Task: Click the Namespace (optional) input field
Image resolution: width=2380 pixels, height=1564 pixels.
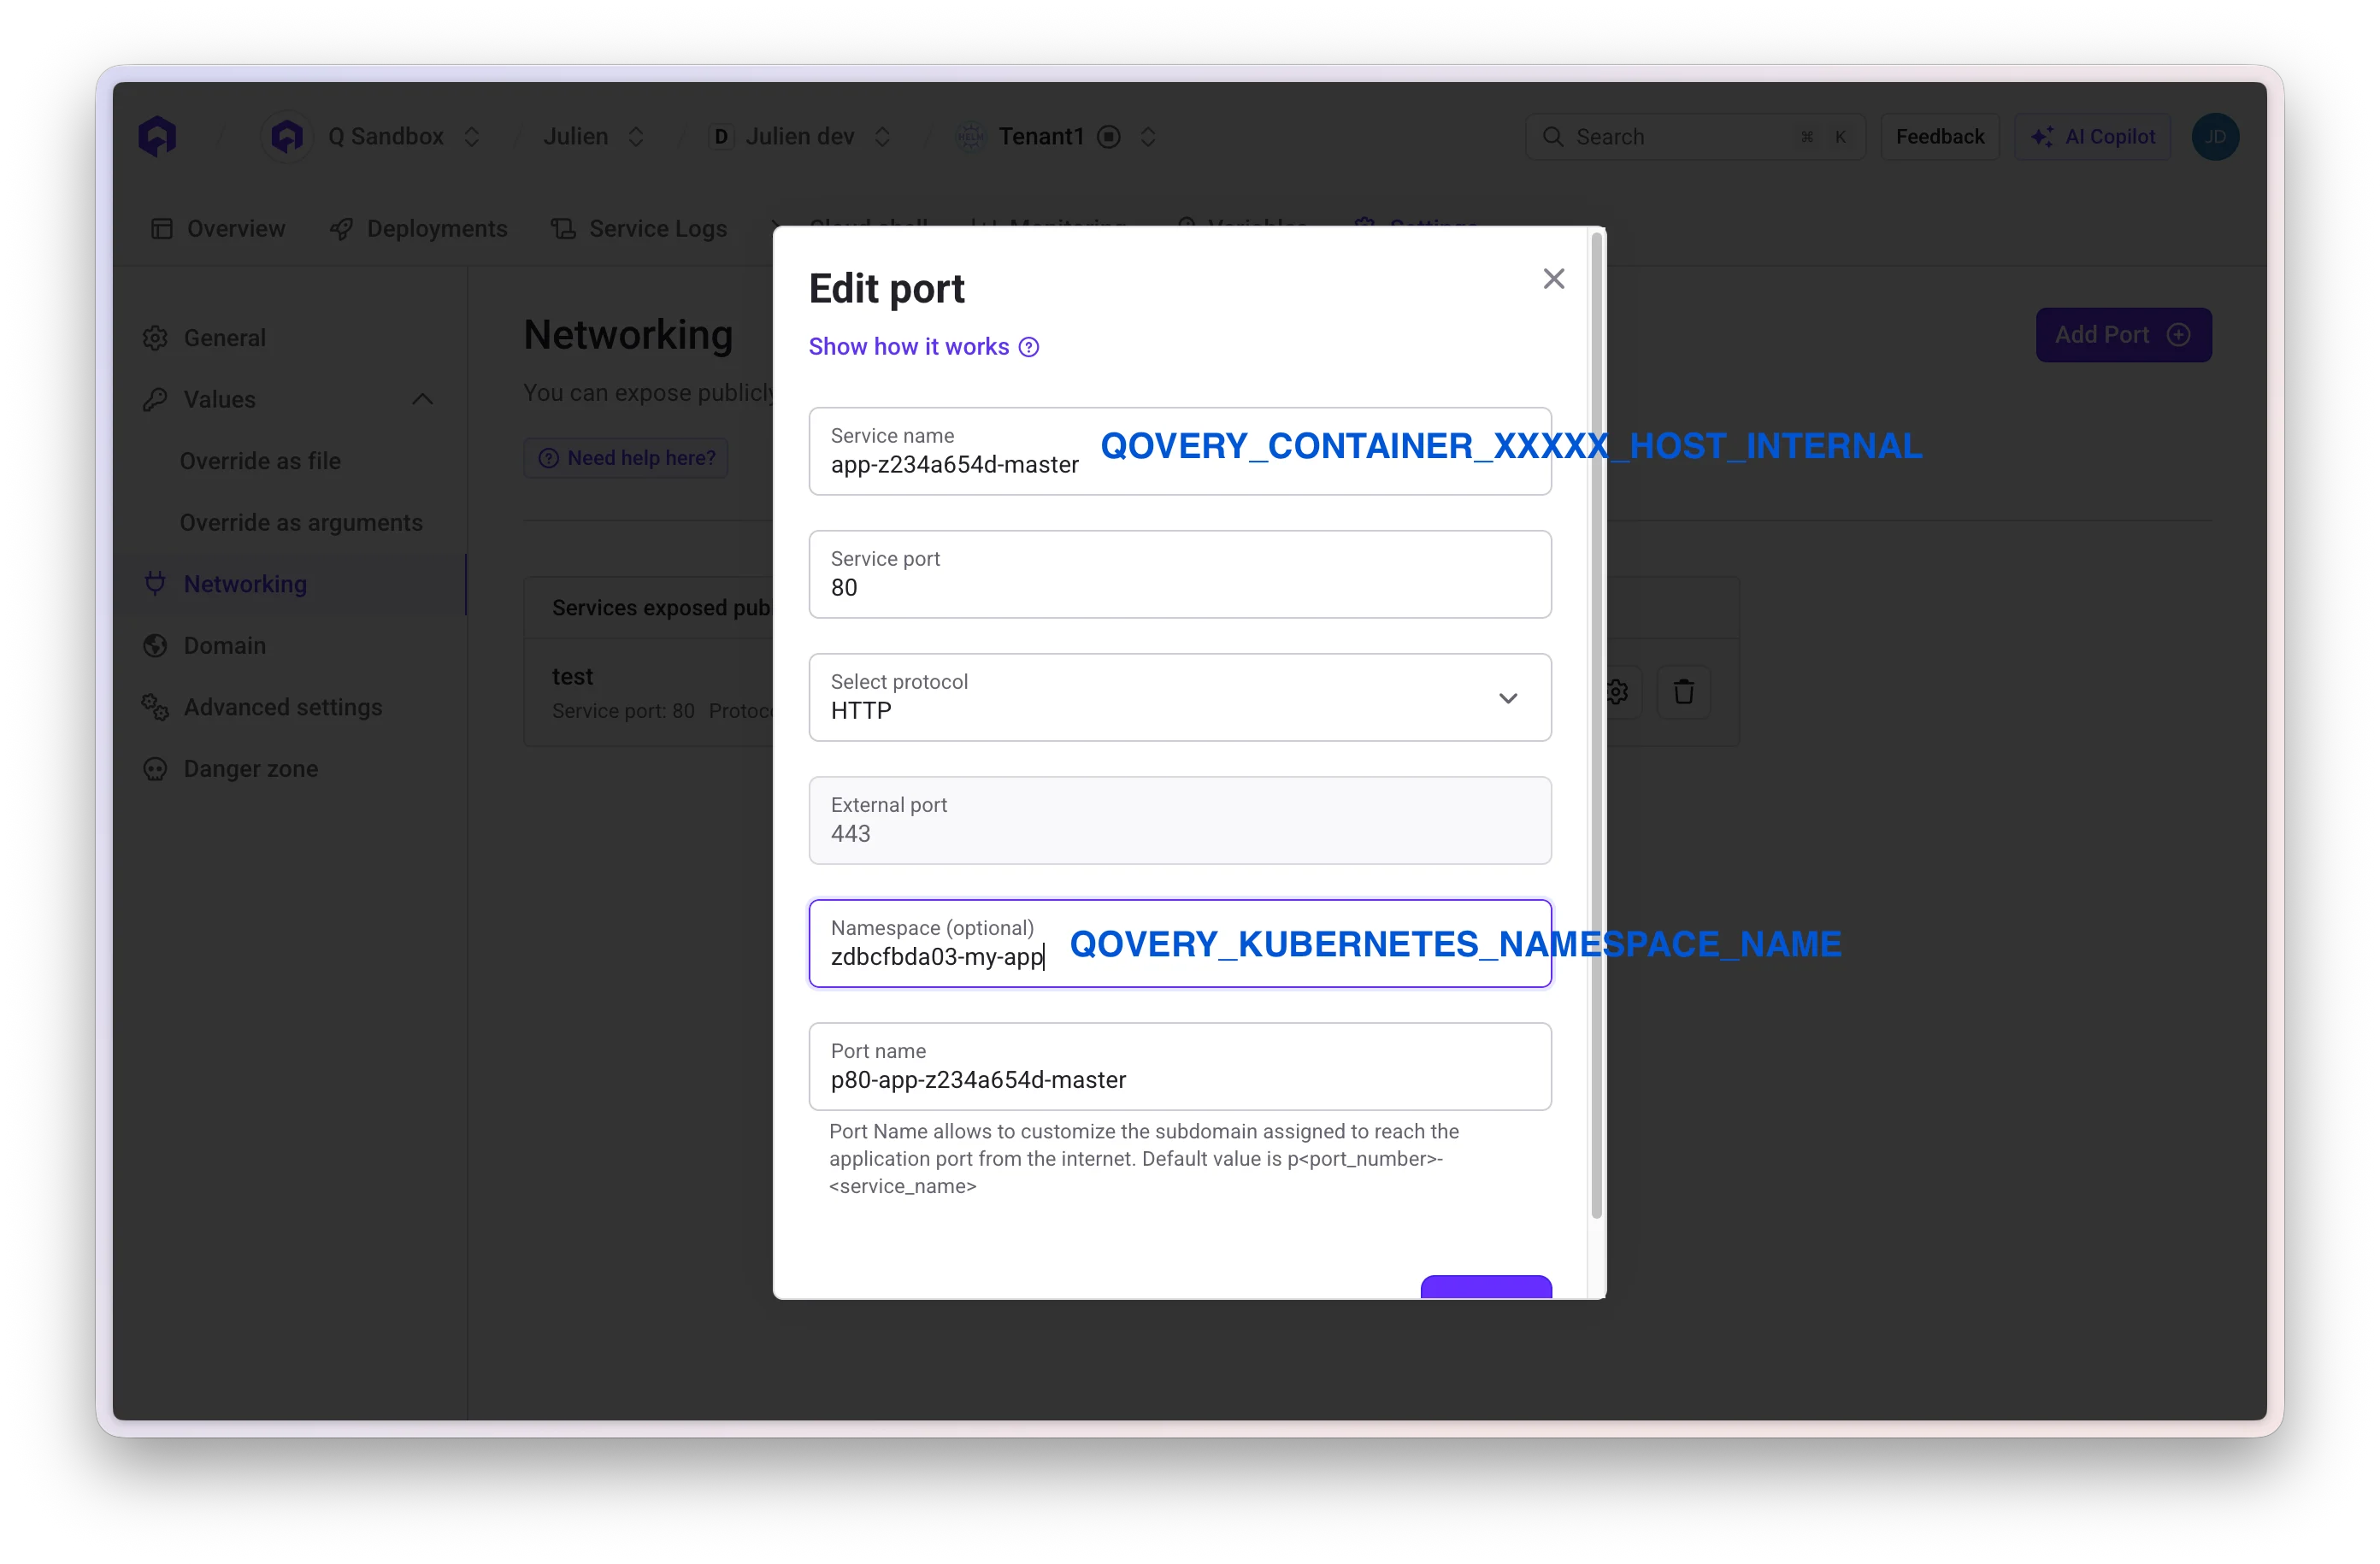Action: click(x=1179, y=943)
